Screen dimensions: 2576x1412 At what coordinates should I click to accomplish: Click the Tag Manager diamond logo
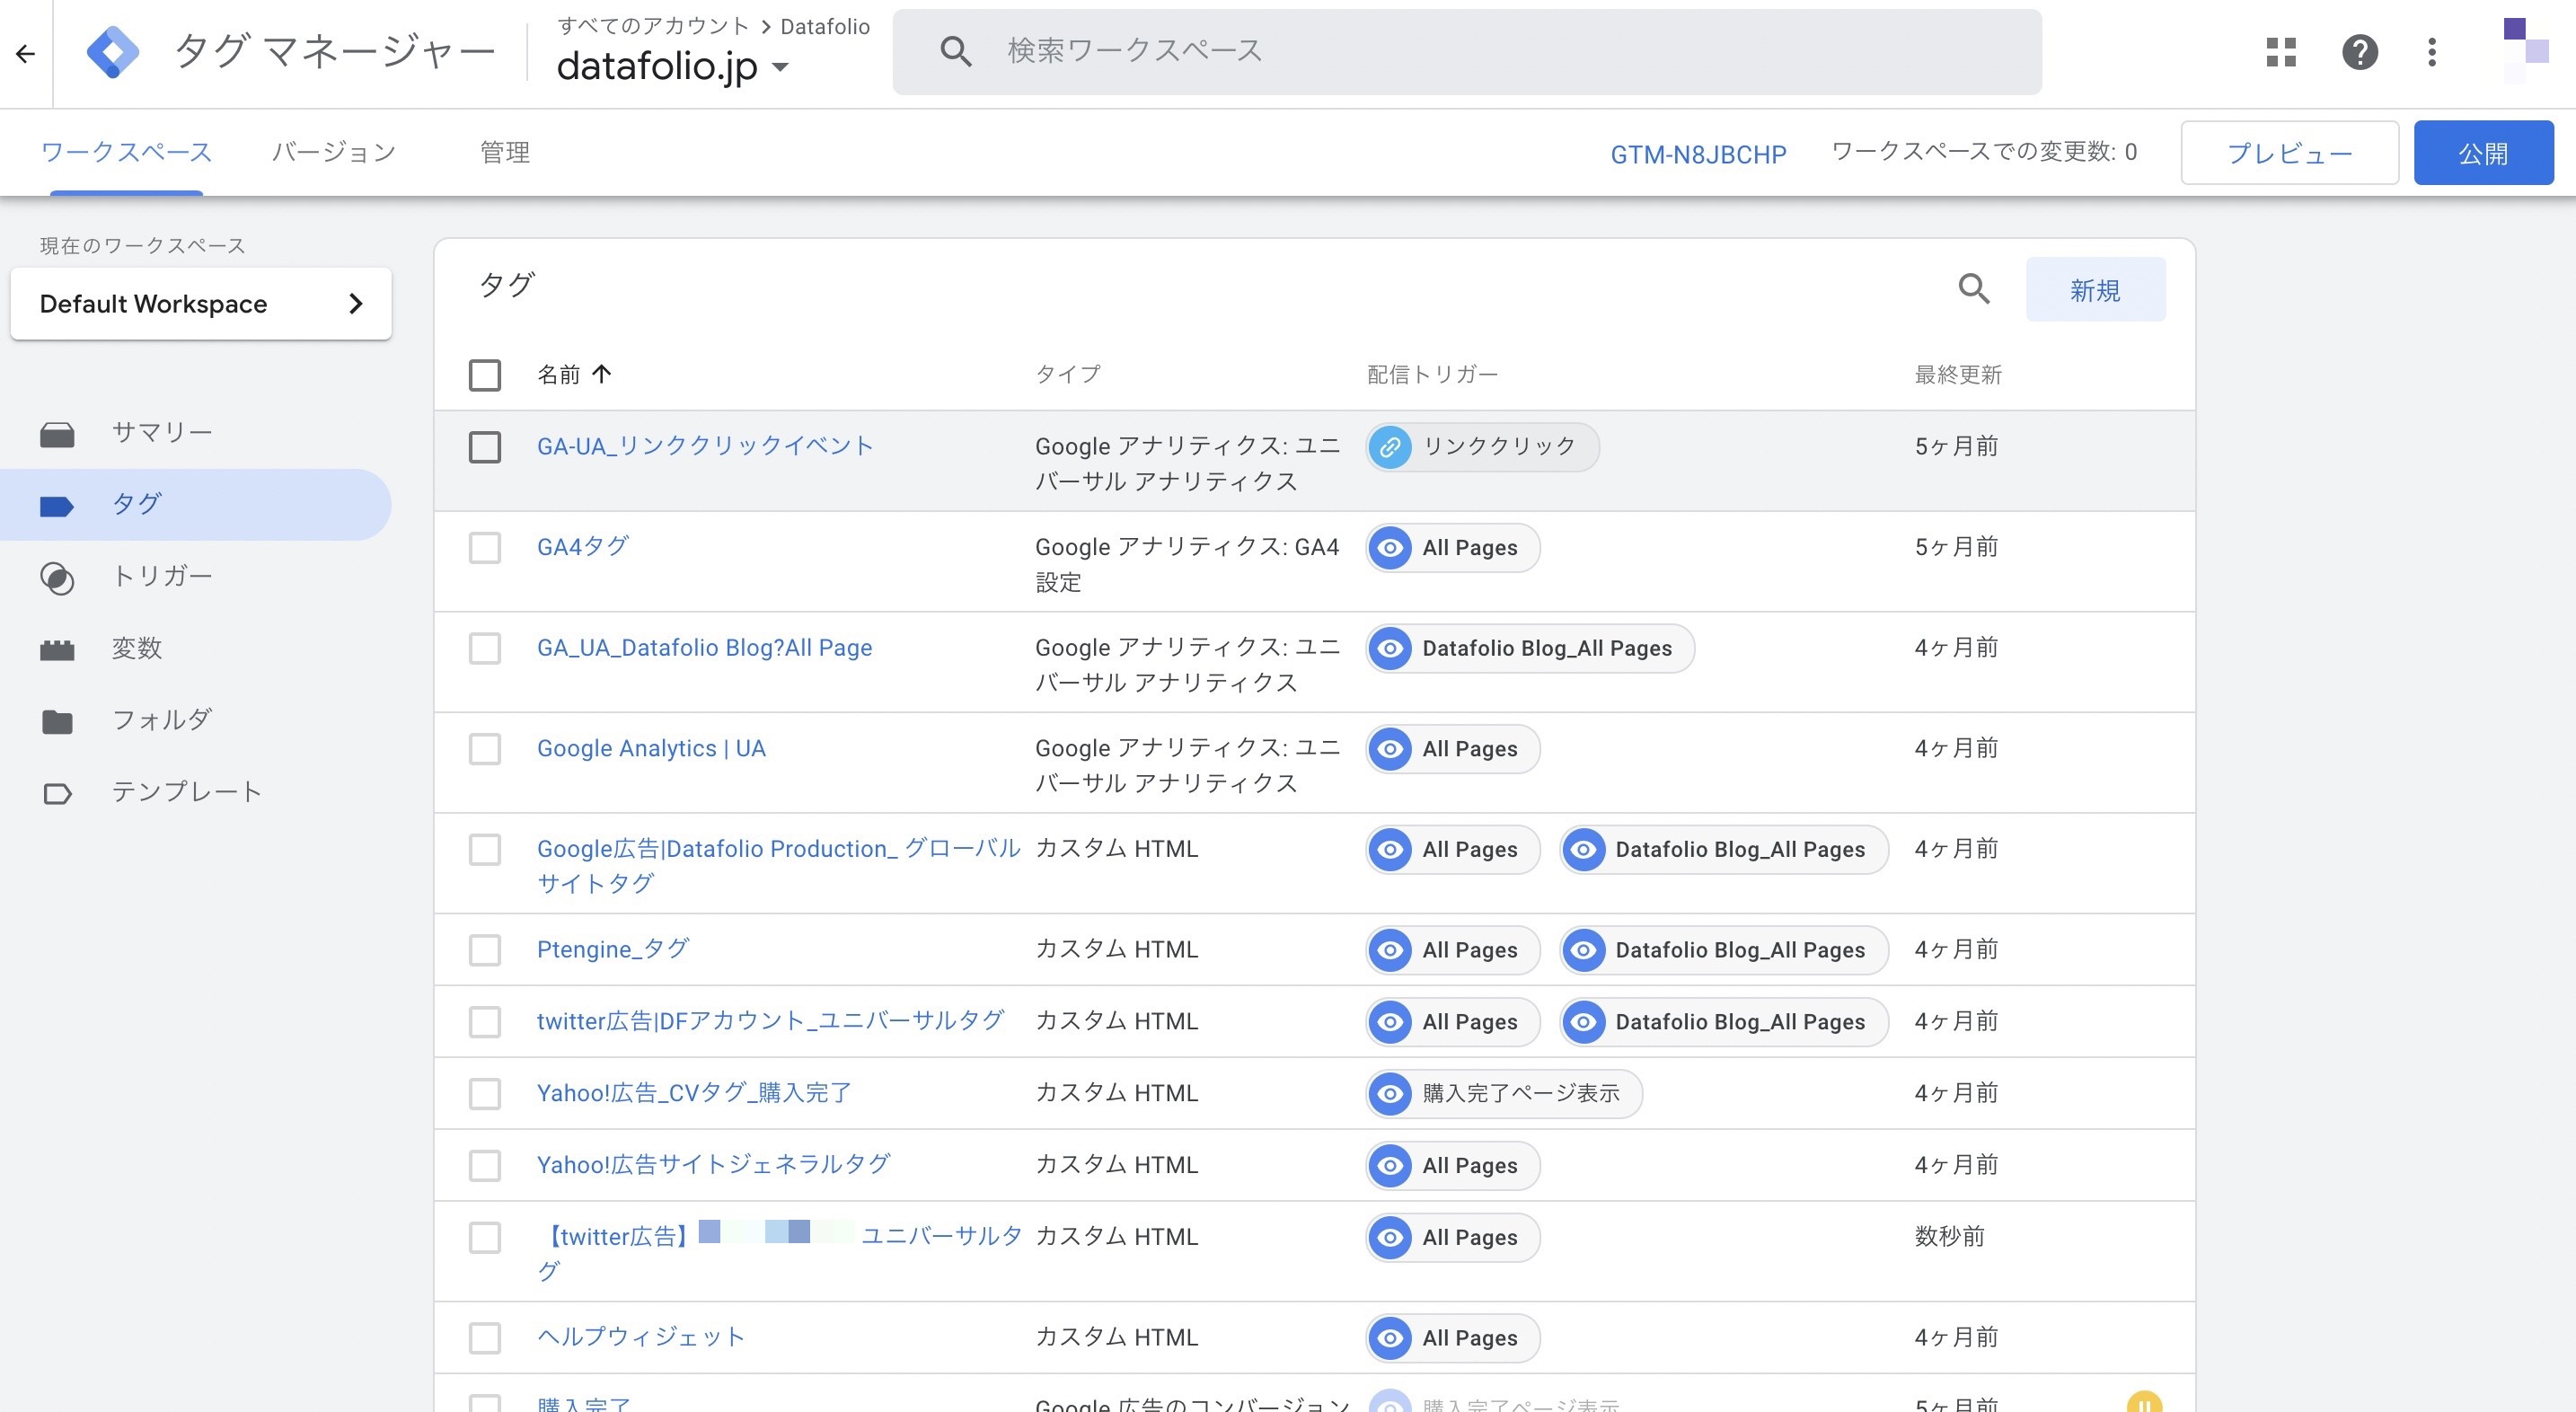[x=113, y=52]
